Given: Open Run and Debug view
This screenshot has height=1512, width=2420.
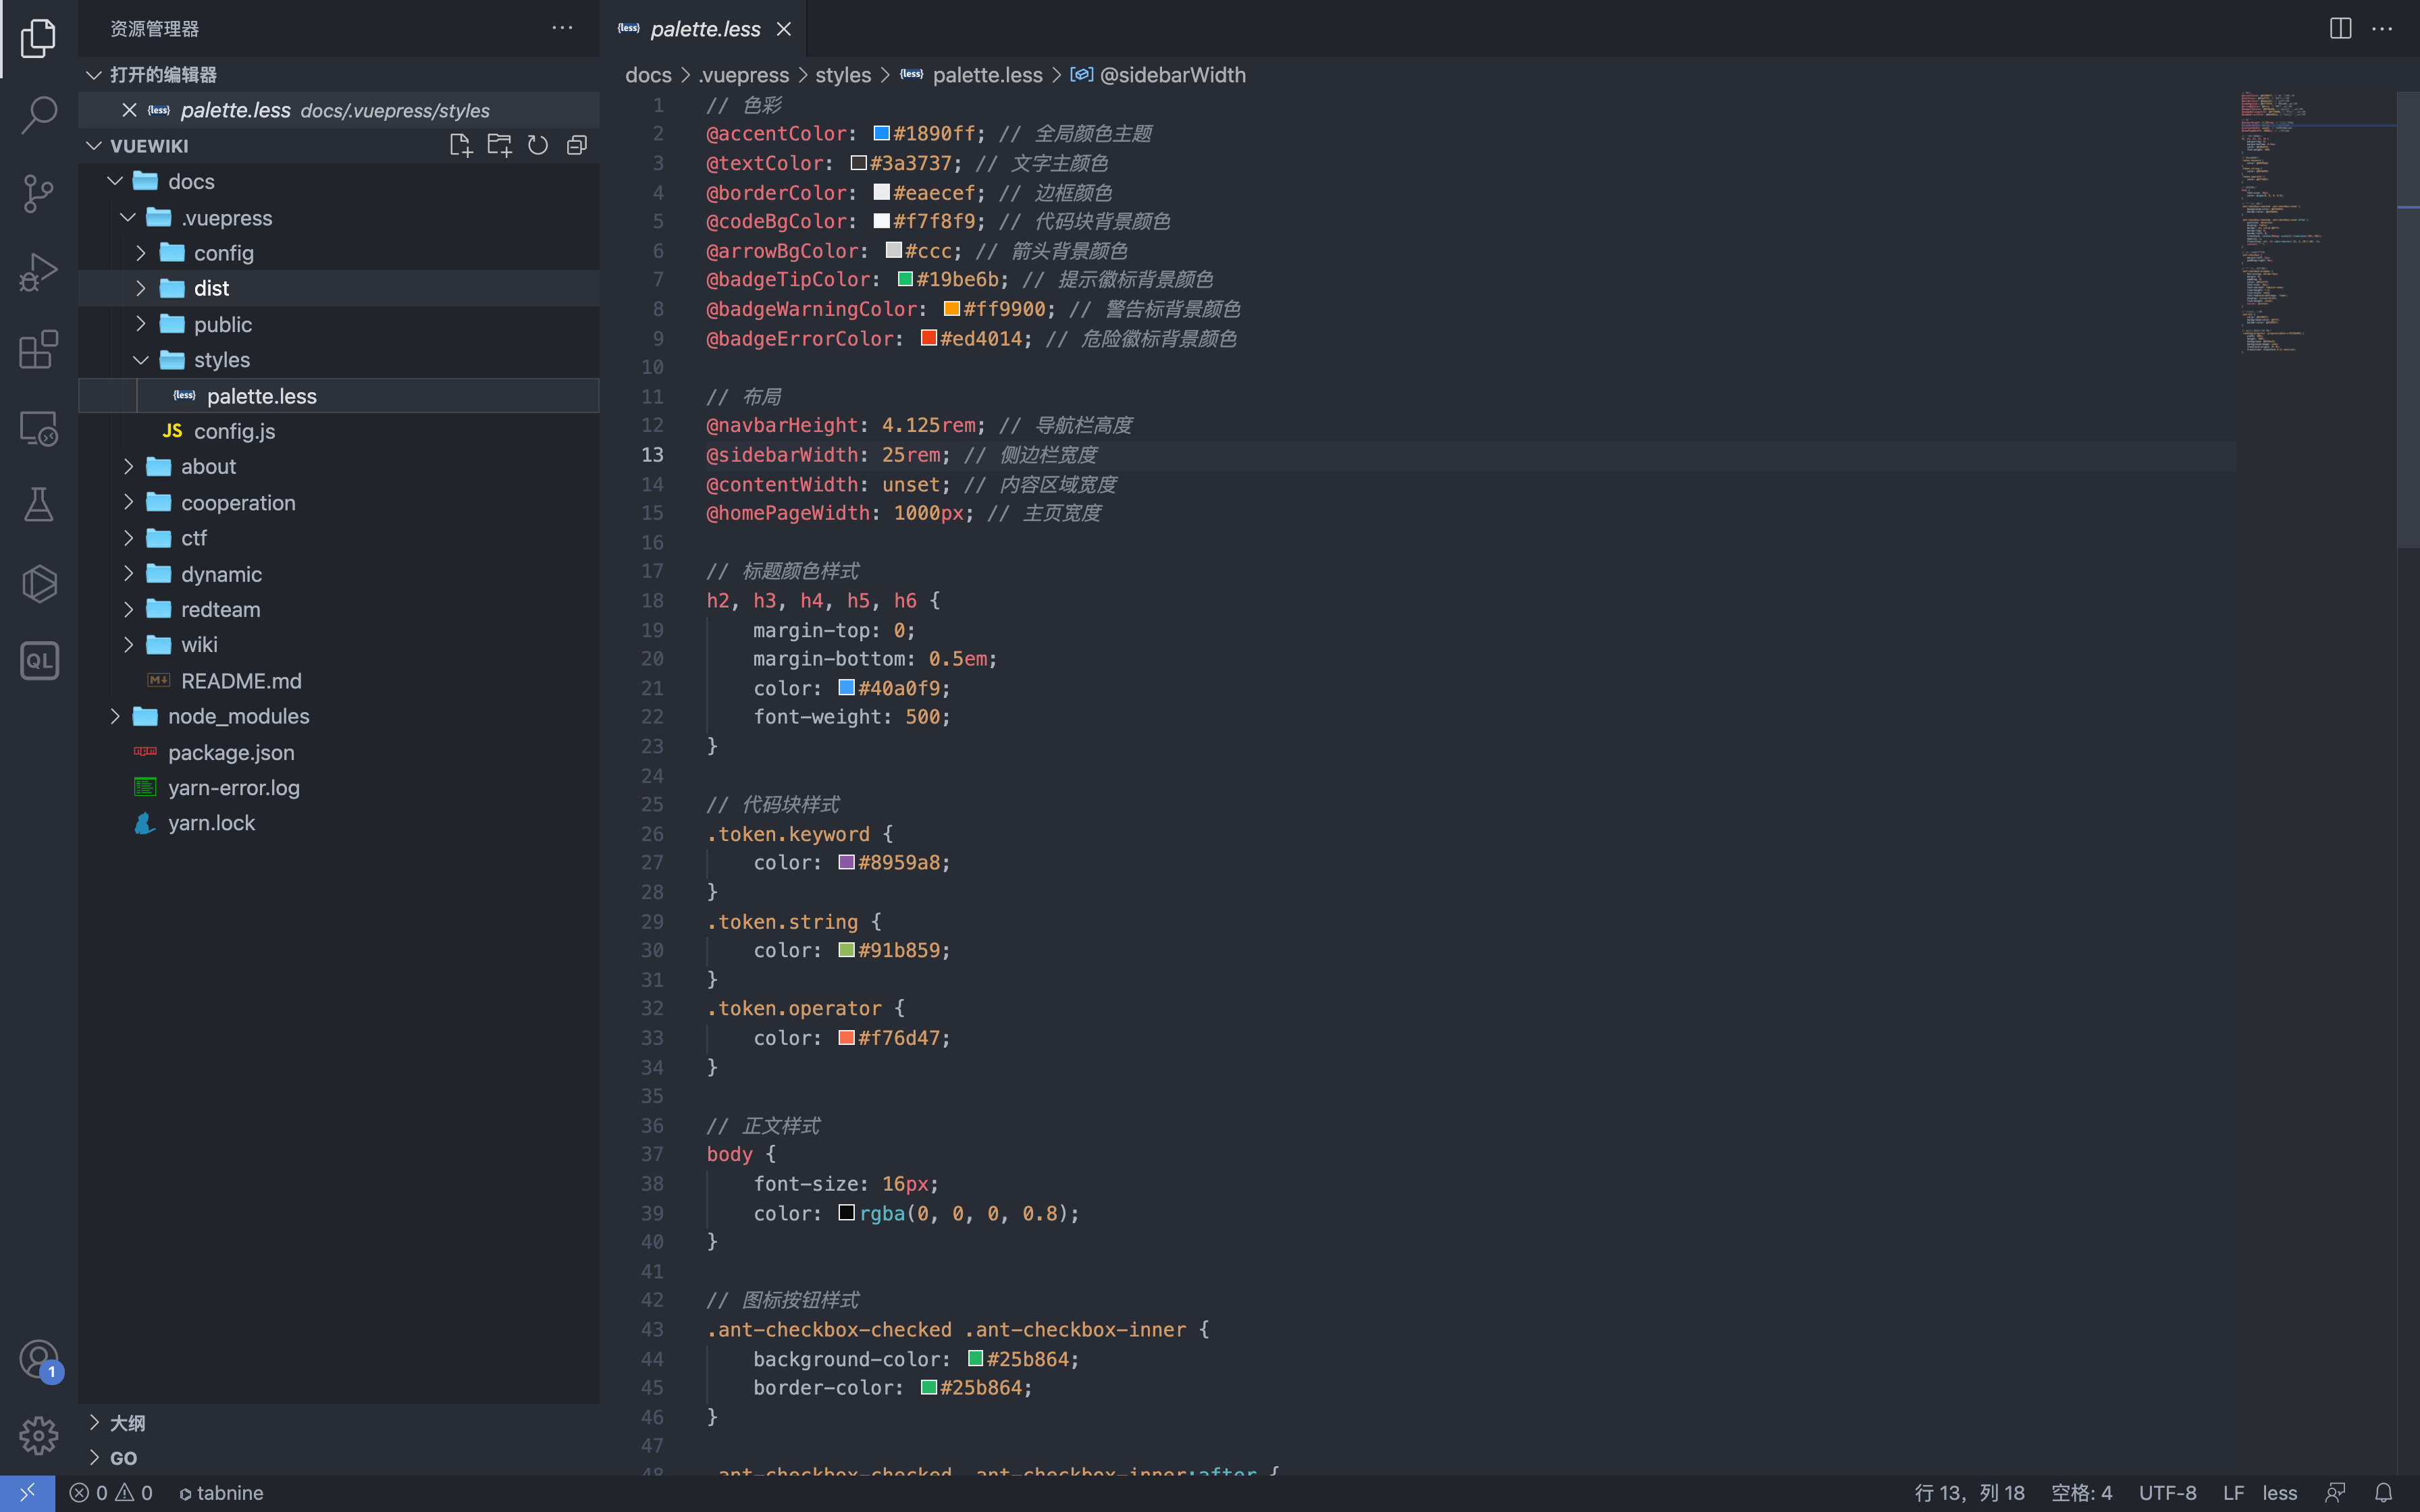Looking at the screenshot, I should [38, 271].
